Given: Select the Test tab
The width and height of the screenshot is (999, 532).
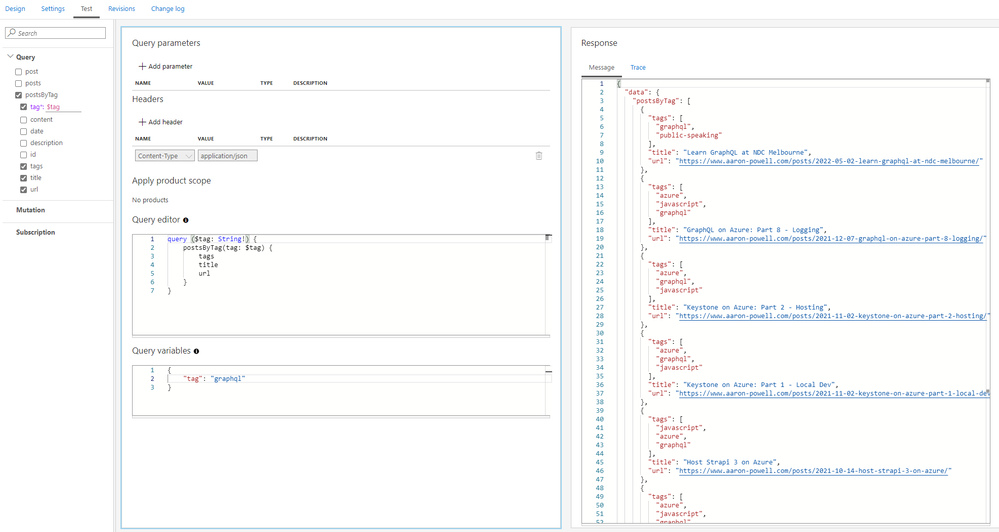Looking at the screenshot, I should pyautogui.click(x=87, y=9).
